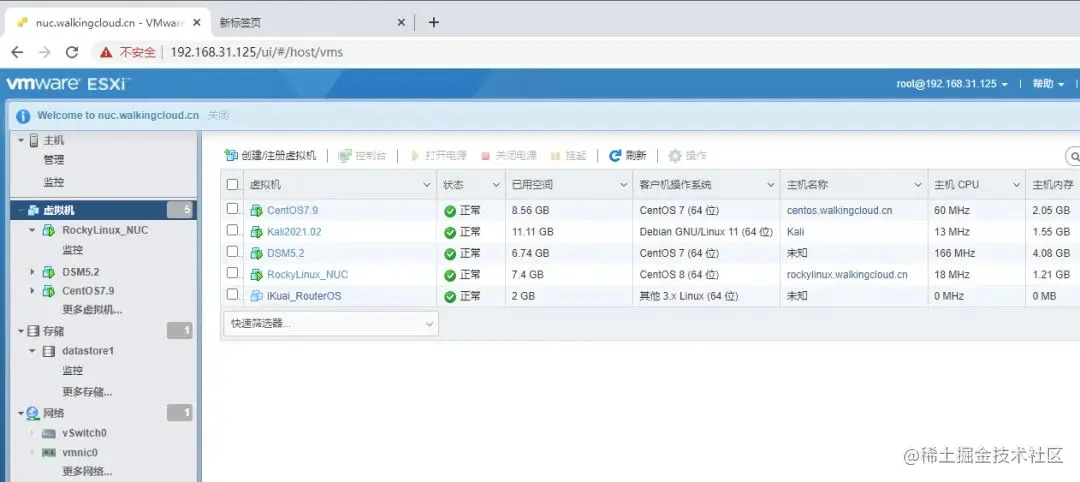Expand the CentOS7.9 node in navigator
The height and width of the screenshot is (482, 1080).
coord(32,291)
